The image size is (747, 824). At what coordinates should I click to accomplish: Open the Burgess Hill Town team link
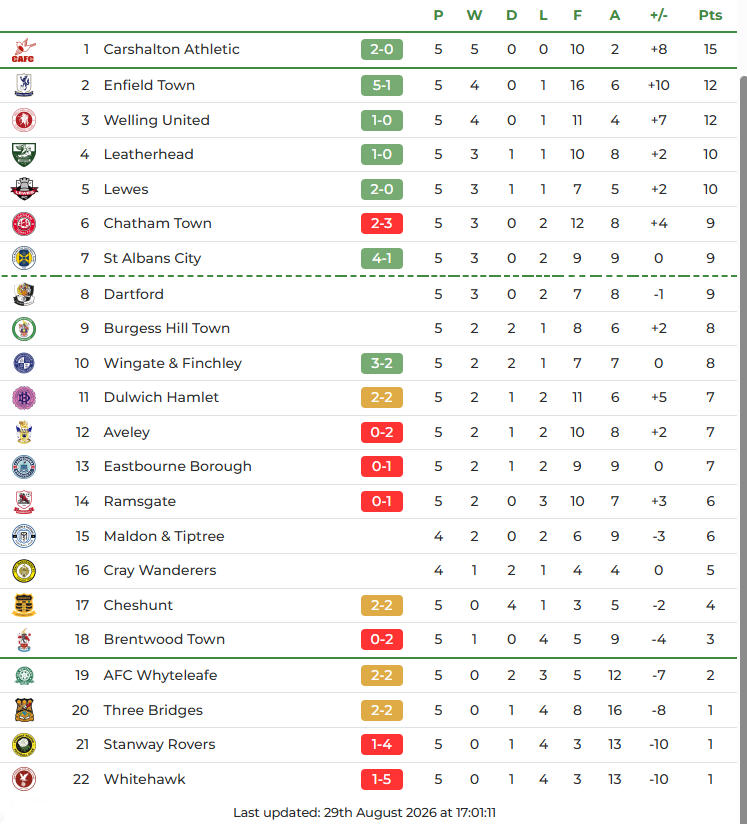pyautogui.click(x=167, y=328)
